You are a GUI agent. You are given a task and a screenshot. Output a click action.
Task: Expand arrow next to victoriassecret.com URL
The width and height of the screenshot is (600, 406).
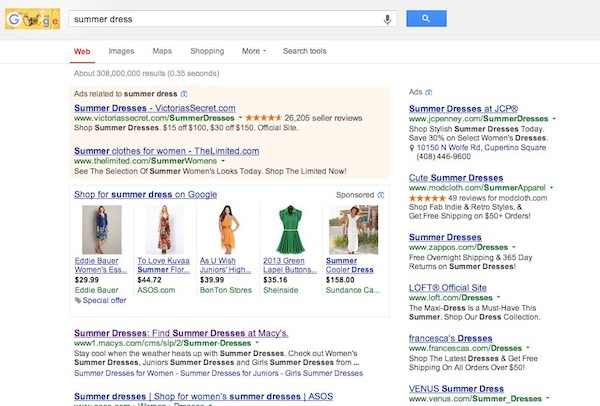(240, 118)
